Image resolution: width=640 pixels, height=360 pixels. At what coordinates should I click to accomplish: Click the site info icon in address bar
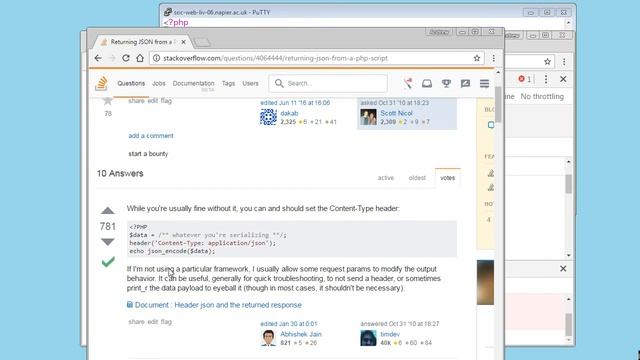coord(156,58)
